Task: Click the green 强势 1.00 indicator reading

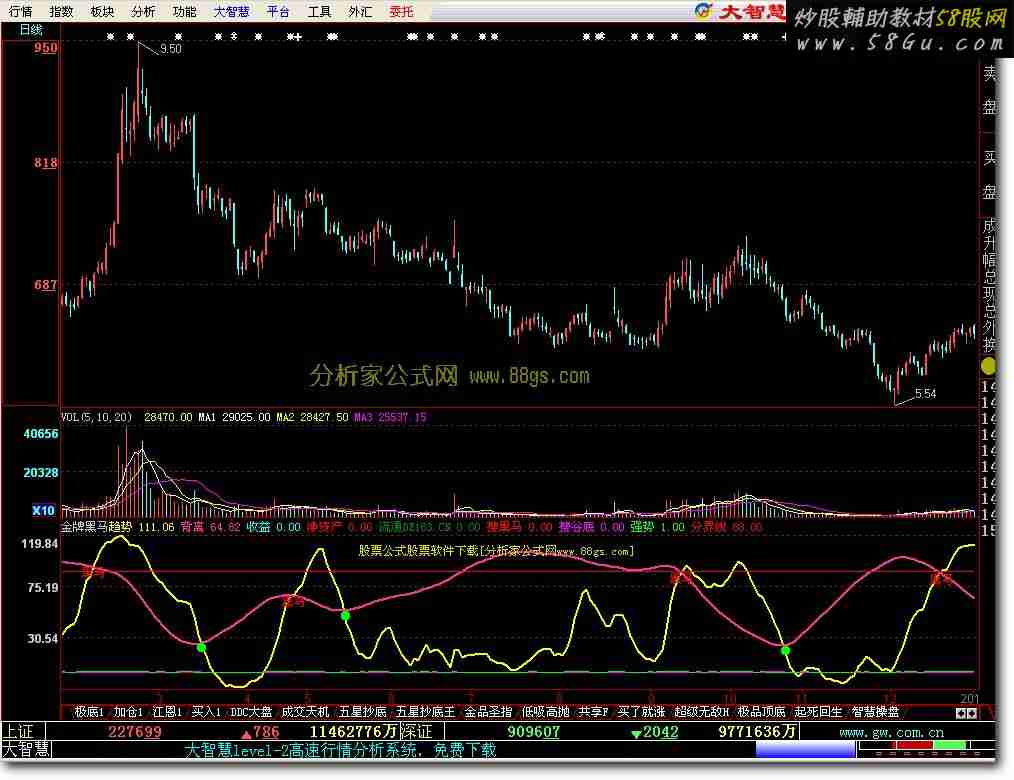Action: click(x=657, y=526)
